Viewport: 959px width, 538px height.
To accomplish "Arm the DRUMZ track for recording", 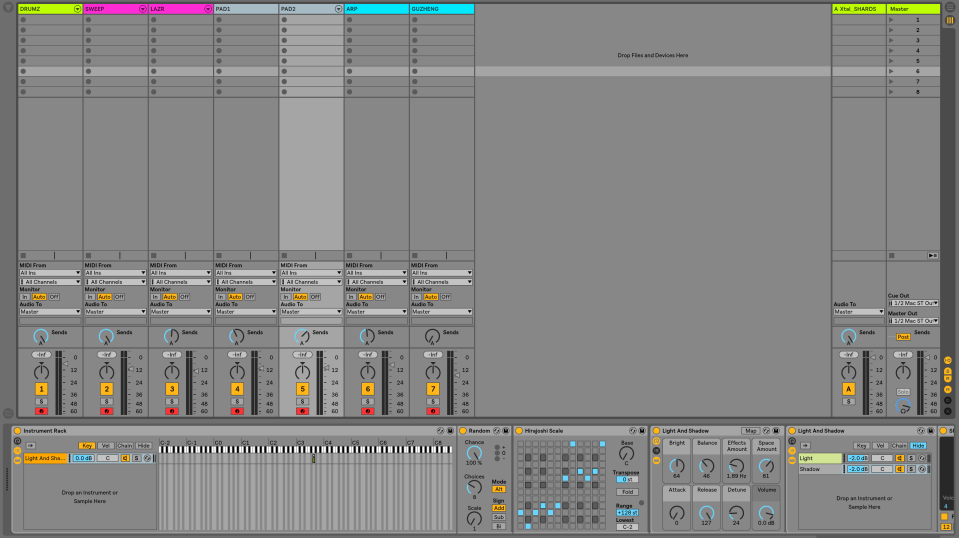I will (x=42, y=411).
